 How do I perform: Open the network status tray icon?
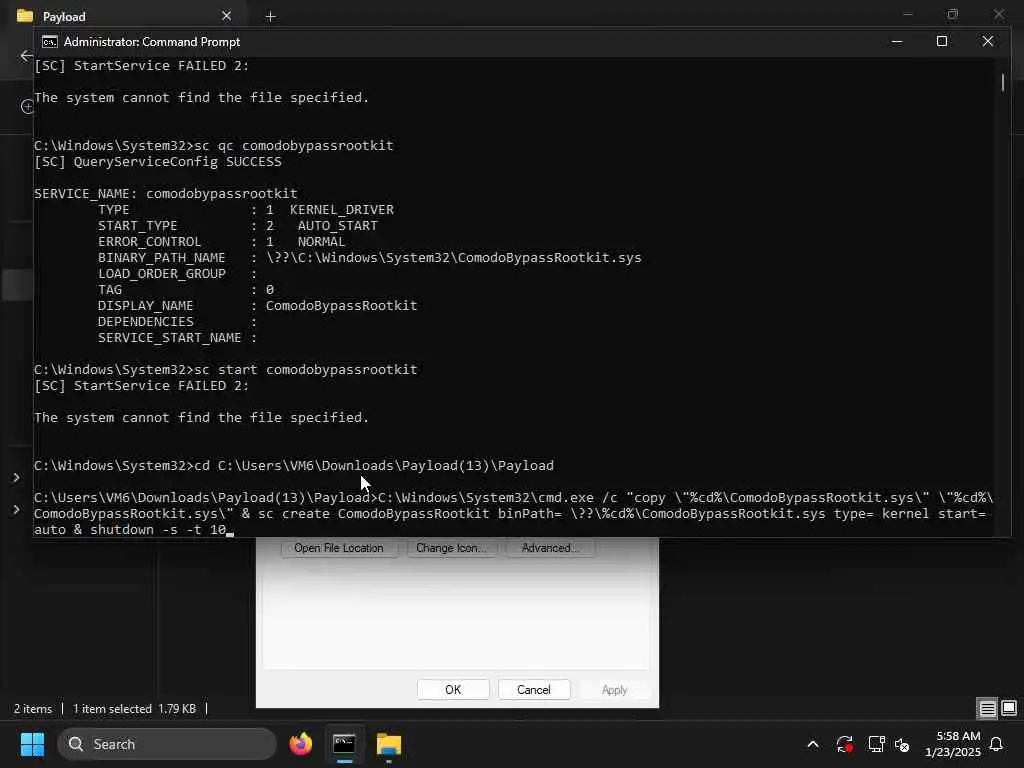876,744
